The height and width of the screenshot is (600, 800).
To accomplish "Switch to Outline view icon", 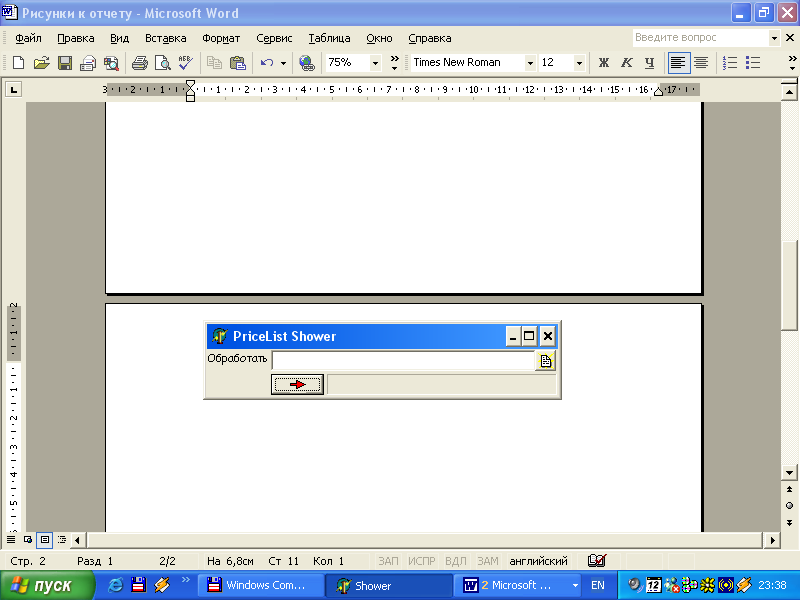I will point(62,539).
